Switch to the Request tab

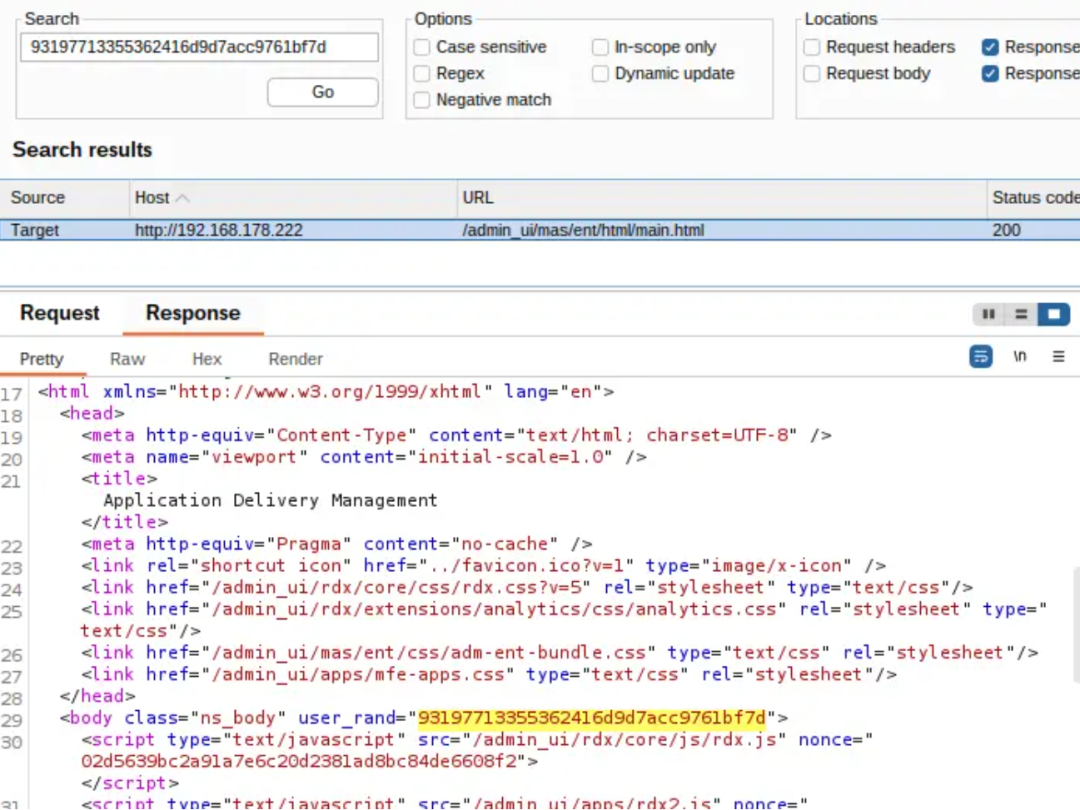click(60, 313)
